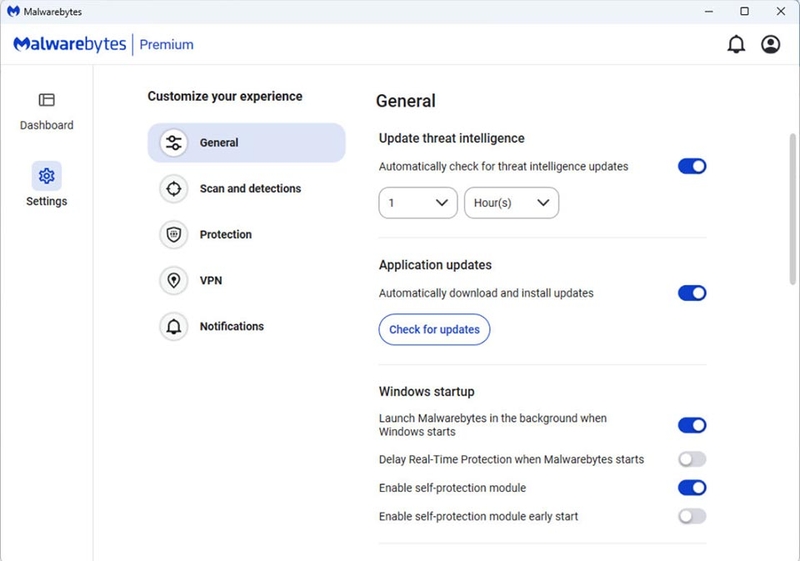The image size is (800, 561).
Task: Click the Application updates heading
Action: click(x=435, y=265)
